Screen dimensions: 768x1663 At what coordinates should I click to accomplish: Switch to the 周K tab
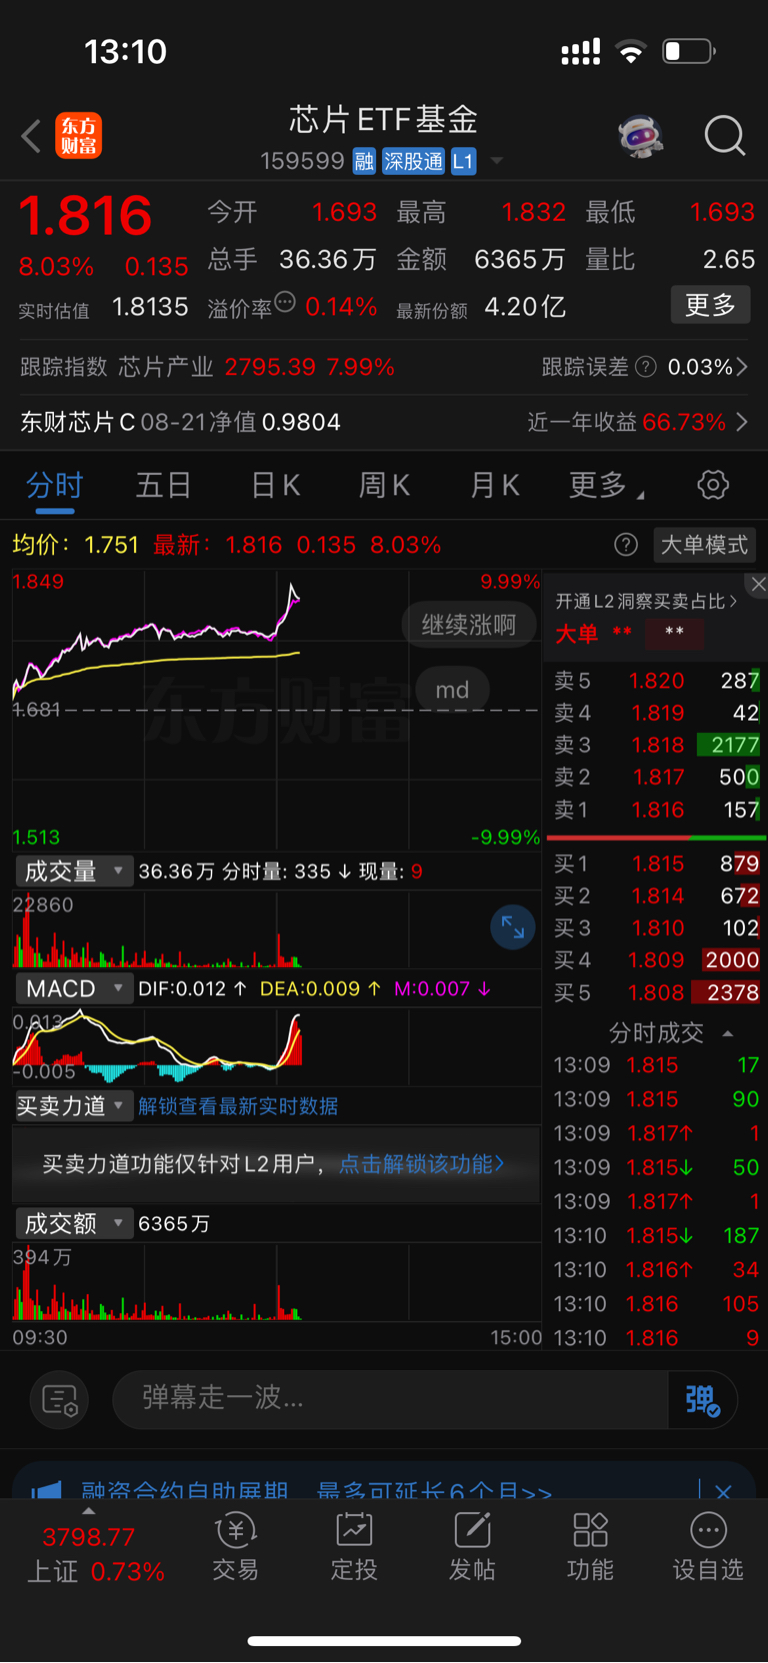click(x=384, y=486)
